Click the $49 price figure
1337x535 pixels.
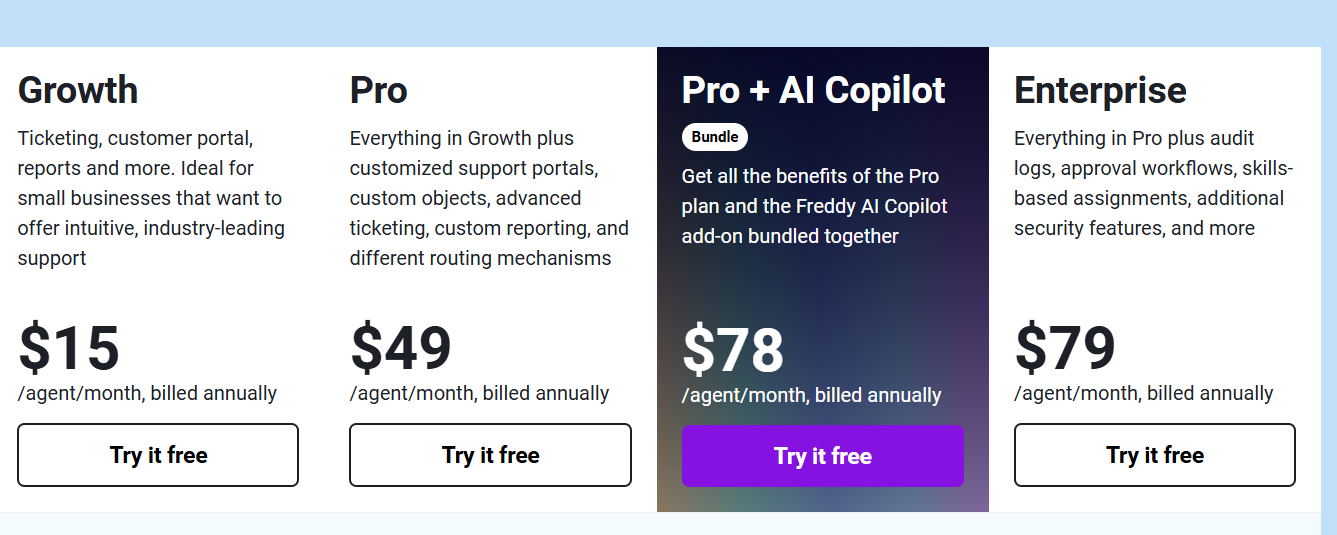point(401,348)
